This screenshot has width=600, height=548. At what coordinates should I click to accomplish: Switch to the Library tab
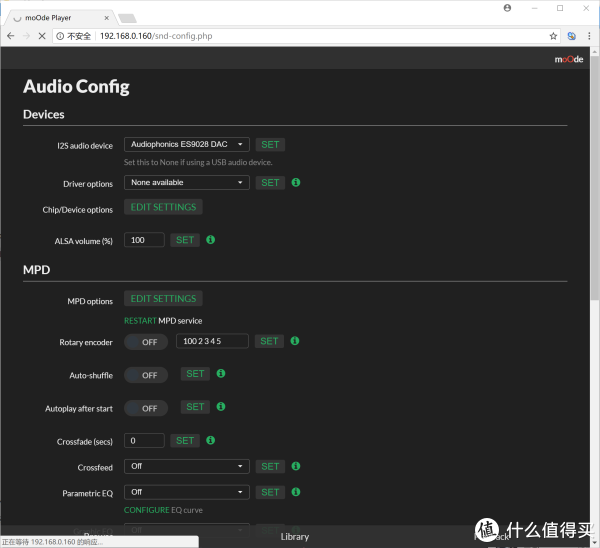click(x=295, y=537)
